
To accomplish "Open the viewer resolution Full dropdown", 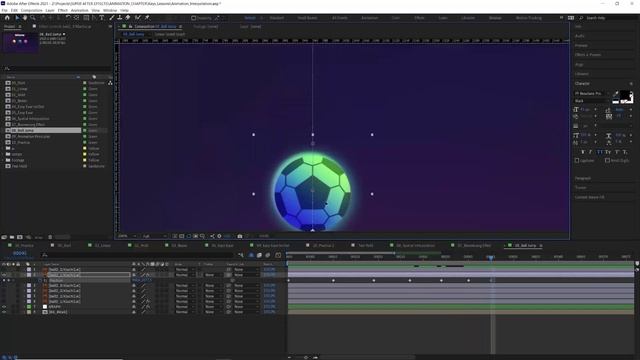I will pos(154,236).
